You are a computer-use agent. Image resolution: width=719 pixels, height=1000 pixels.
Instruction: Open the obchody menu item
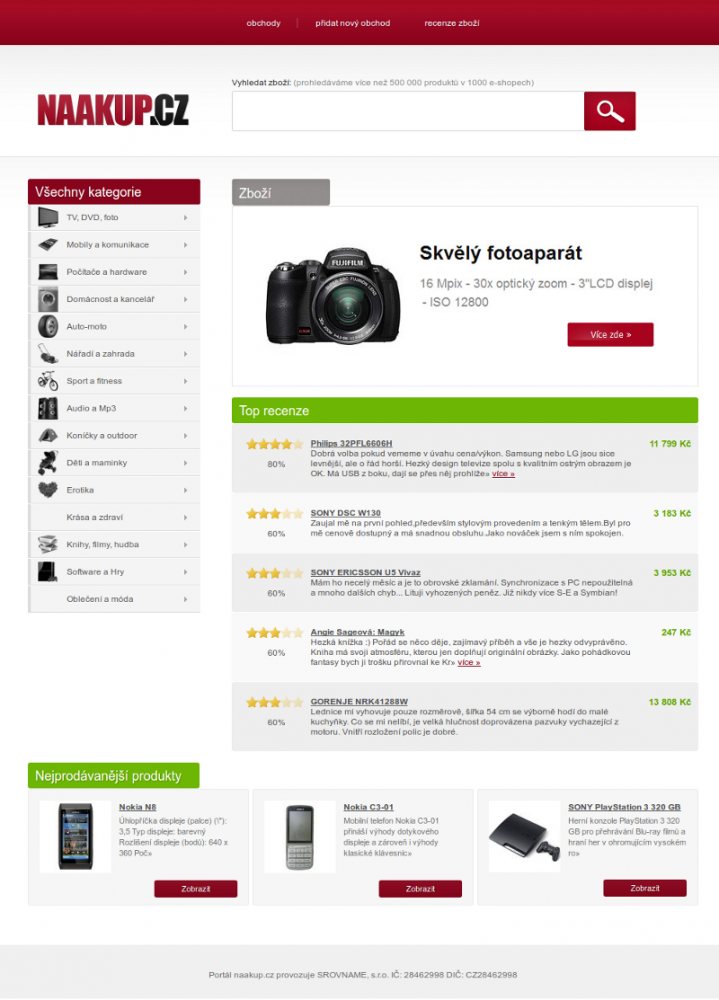263,23
